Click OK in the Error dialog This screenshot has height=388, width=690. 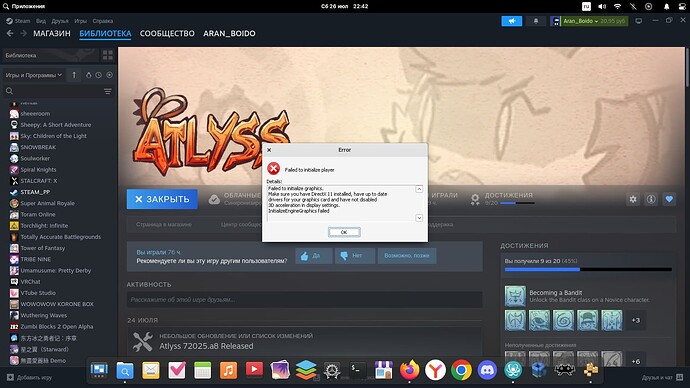pos(344,232)
